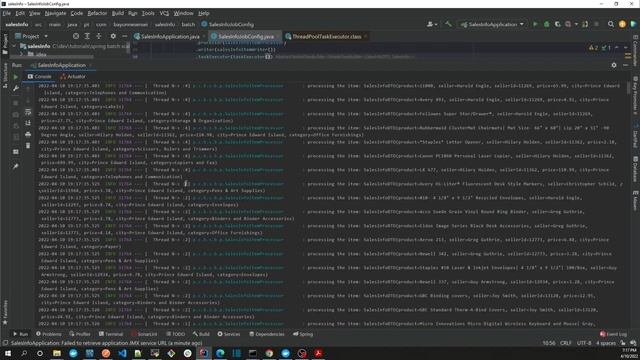
Task: Toggle soft-wrap in the console
Action: pos(28,111)
